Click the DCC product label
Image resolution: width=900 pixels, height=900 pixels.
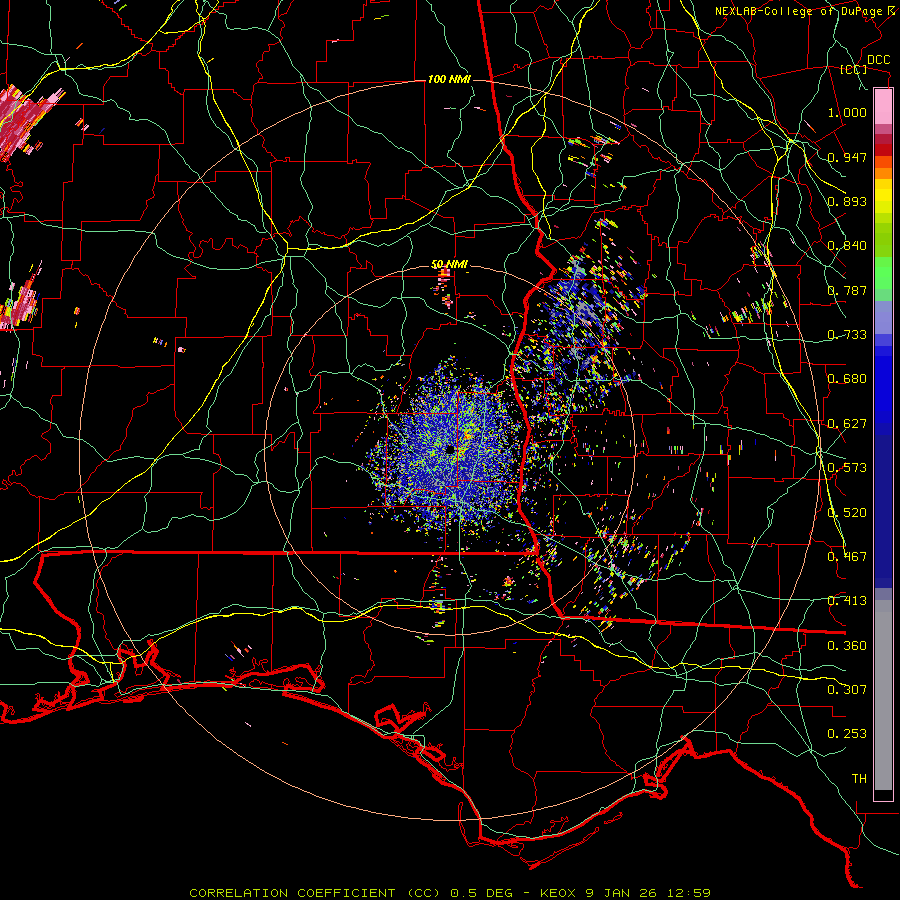pyautogui.click(x=878, y=60)
